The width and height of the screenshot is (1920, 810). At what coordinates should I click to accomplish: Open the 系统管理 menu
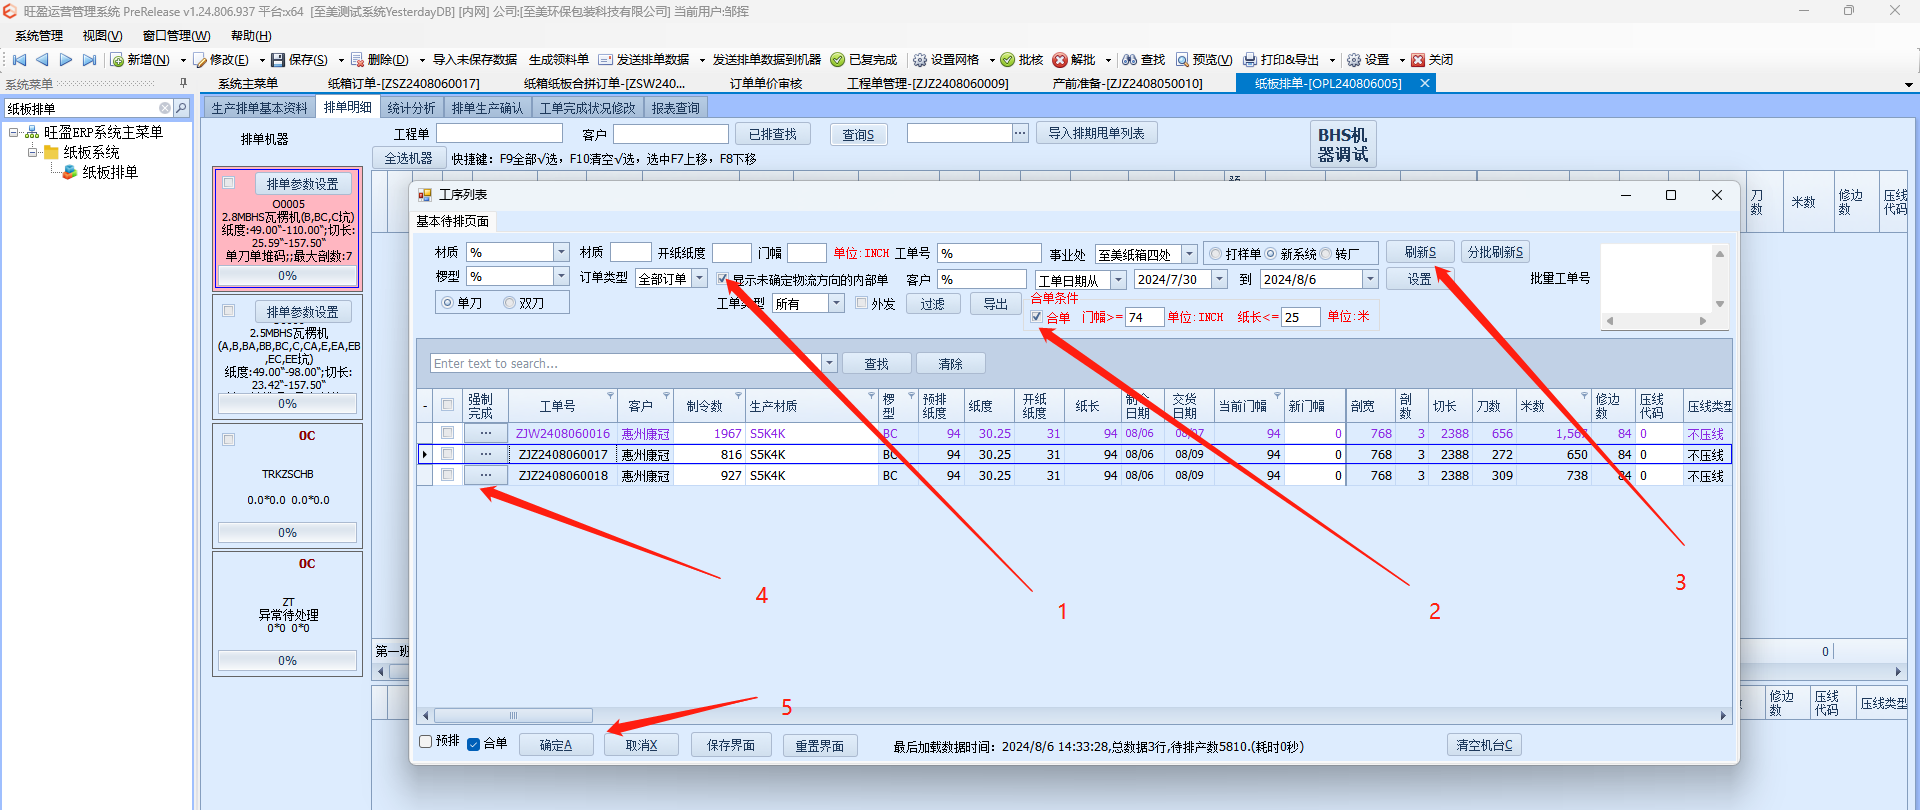click(x=39, y=36)
